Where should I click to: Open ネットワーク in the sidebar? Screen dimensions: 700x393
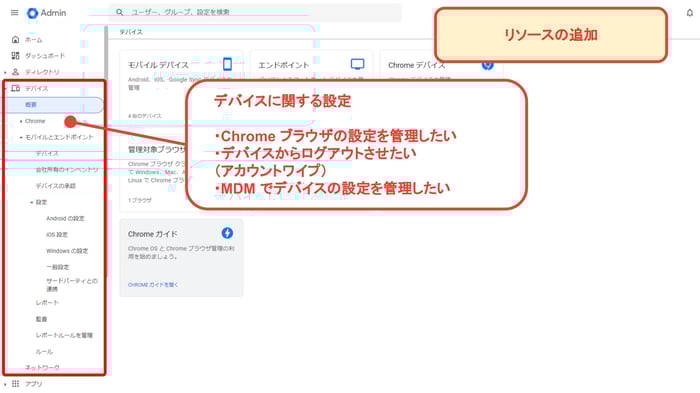point(42,368)
